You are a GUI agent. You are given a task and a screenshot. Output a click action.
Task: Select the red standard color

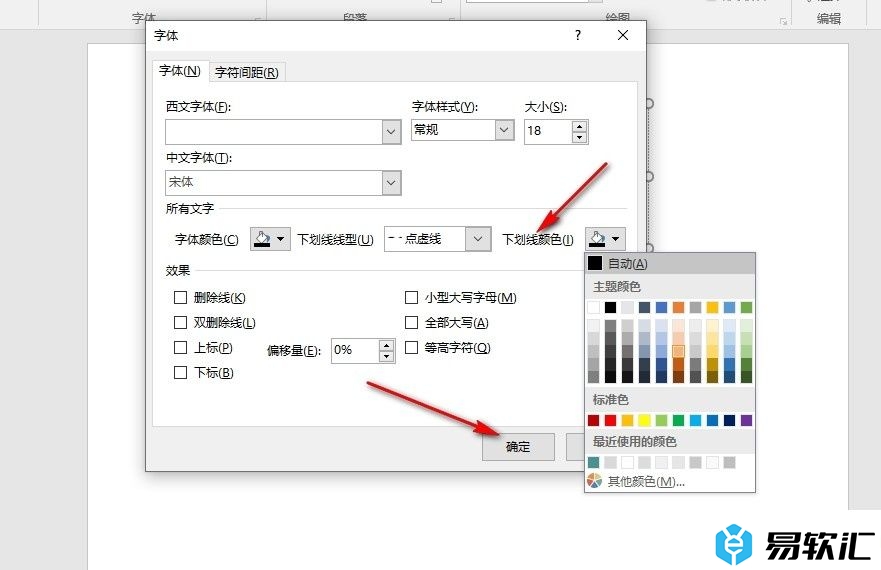coord(610,420)
